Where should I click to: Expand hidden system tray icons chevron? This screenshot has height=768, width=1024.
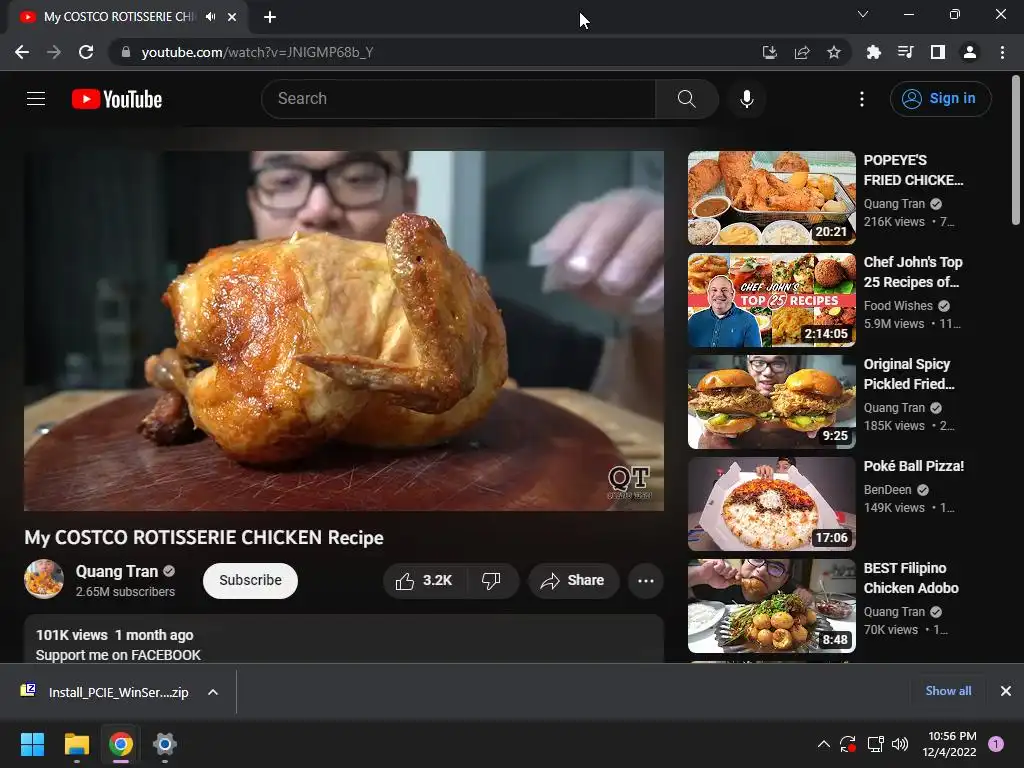pyautogui.click(x=824, y=744)
